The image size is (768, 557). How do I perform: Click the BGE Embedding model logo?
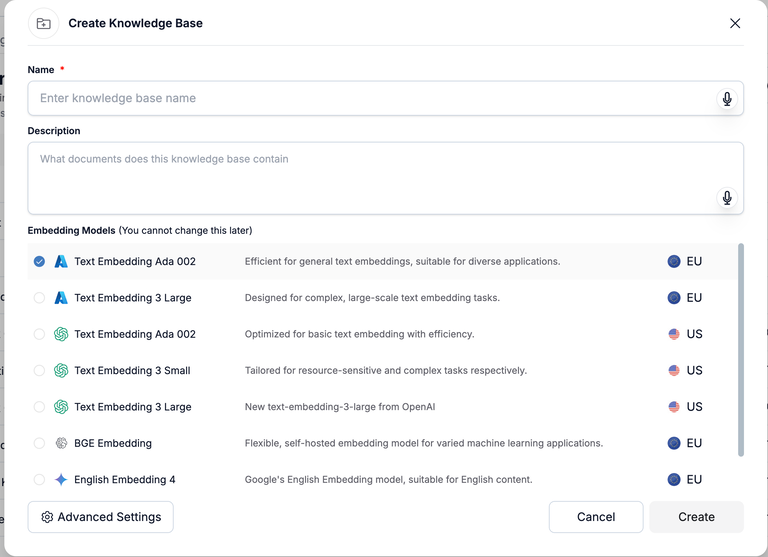[x=61, y=443]
